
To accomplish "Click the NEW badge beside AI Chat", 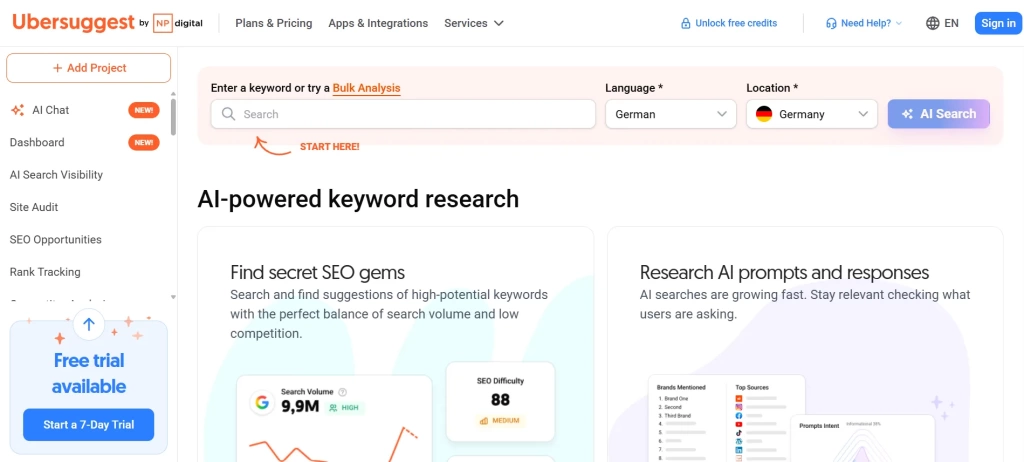I will tap(144, 110).
